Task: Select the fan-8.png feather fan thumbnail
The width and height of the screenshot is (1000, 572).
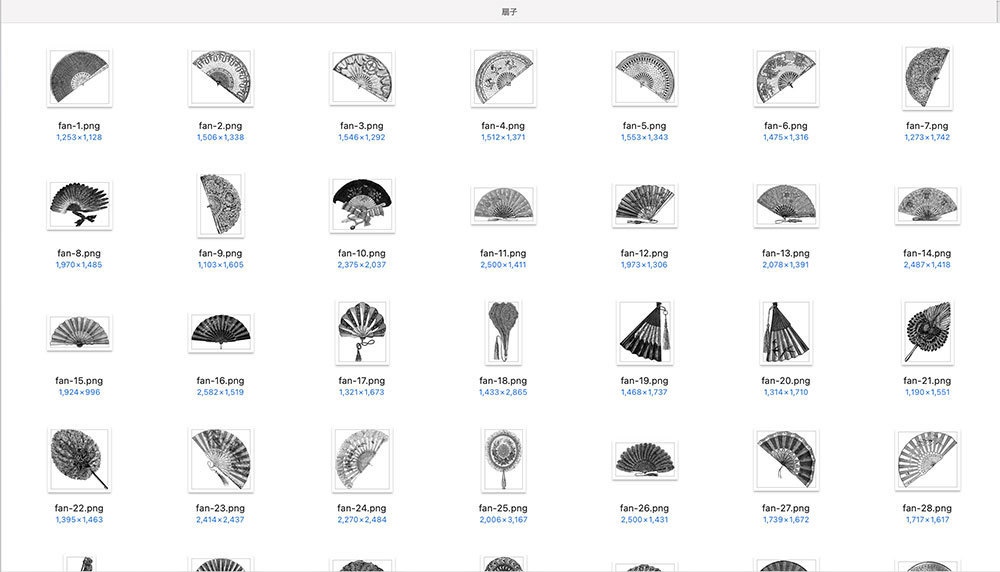Action: (x=79, y=205)
